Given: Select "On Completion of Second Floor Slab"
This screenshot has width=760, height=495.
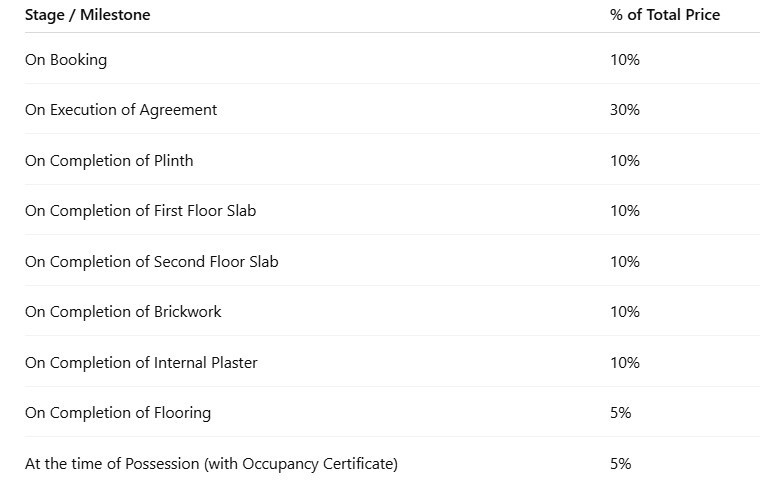Looking at the screenshot, I should coord(152,262).
